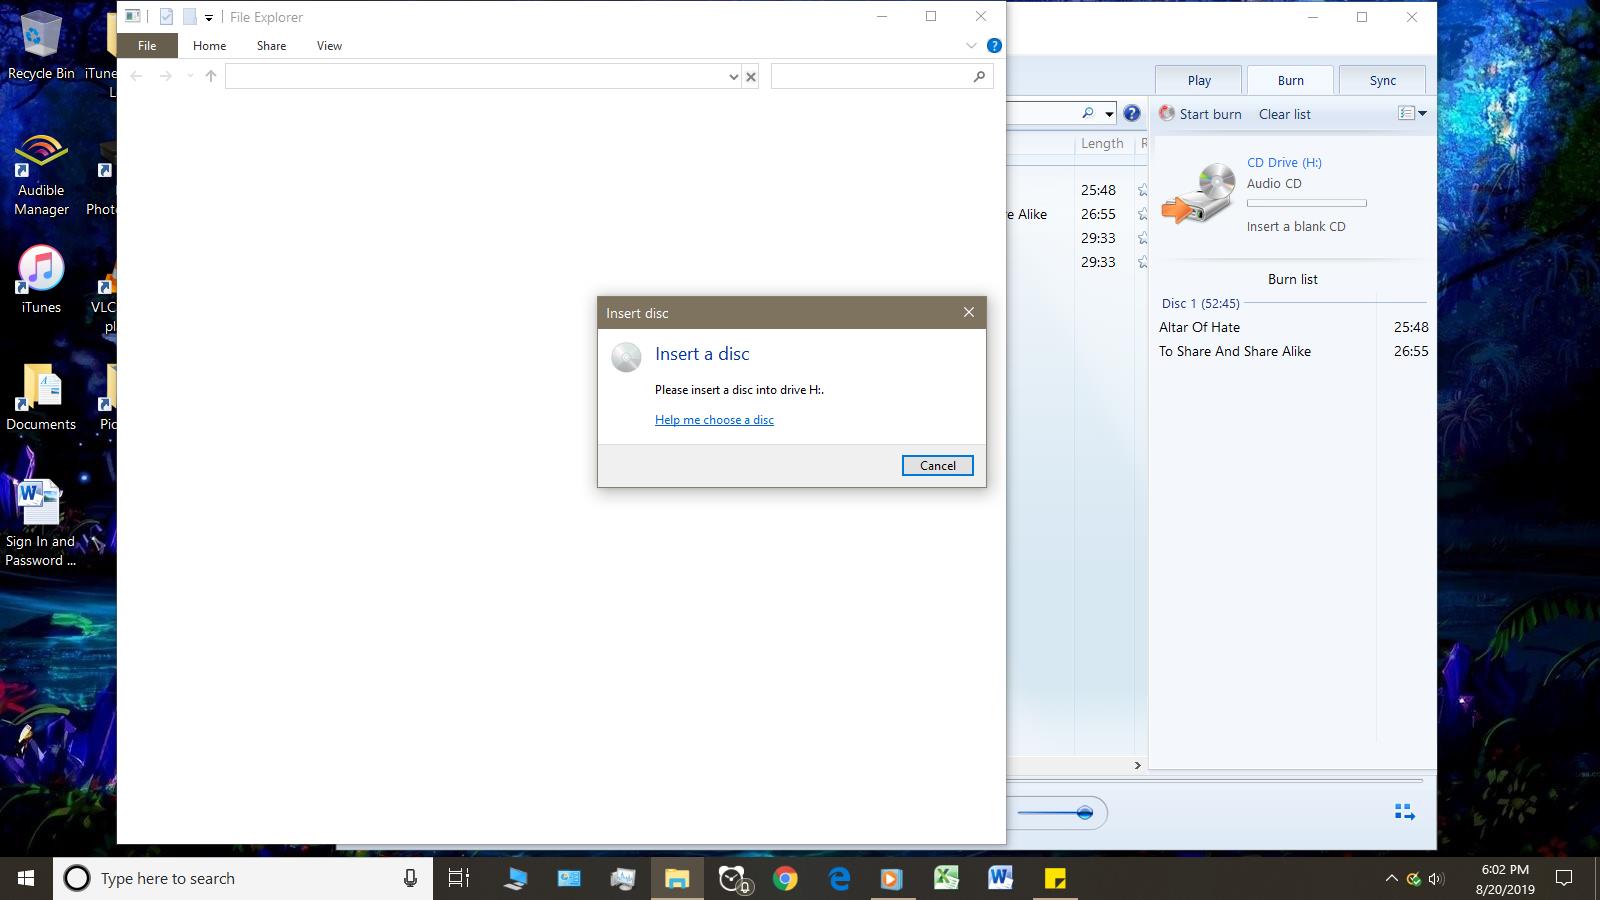
Task: Switch to the Sync tab in Media Player
Action: coord(1382,80)
